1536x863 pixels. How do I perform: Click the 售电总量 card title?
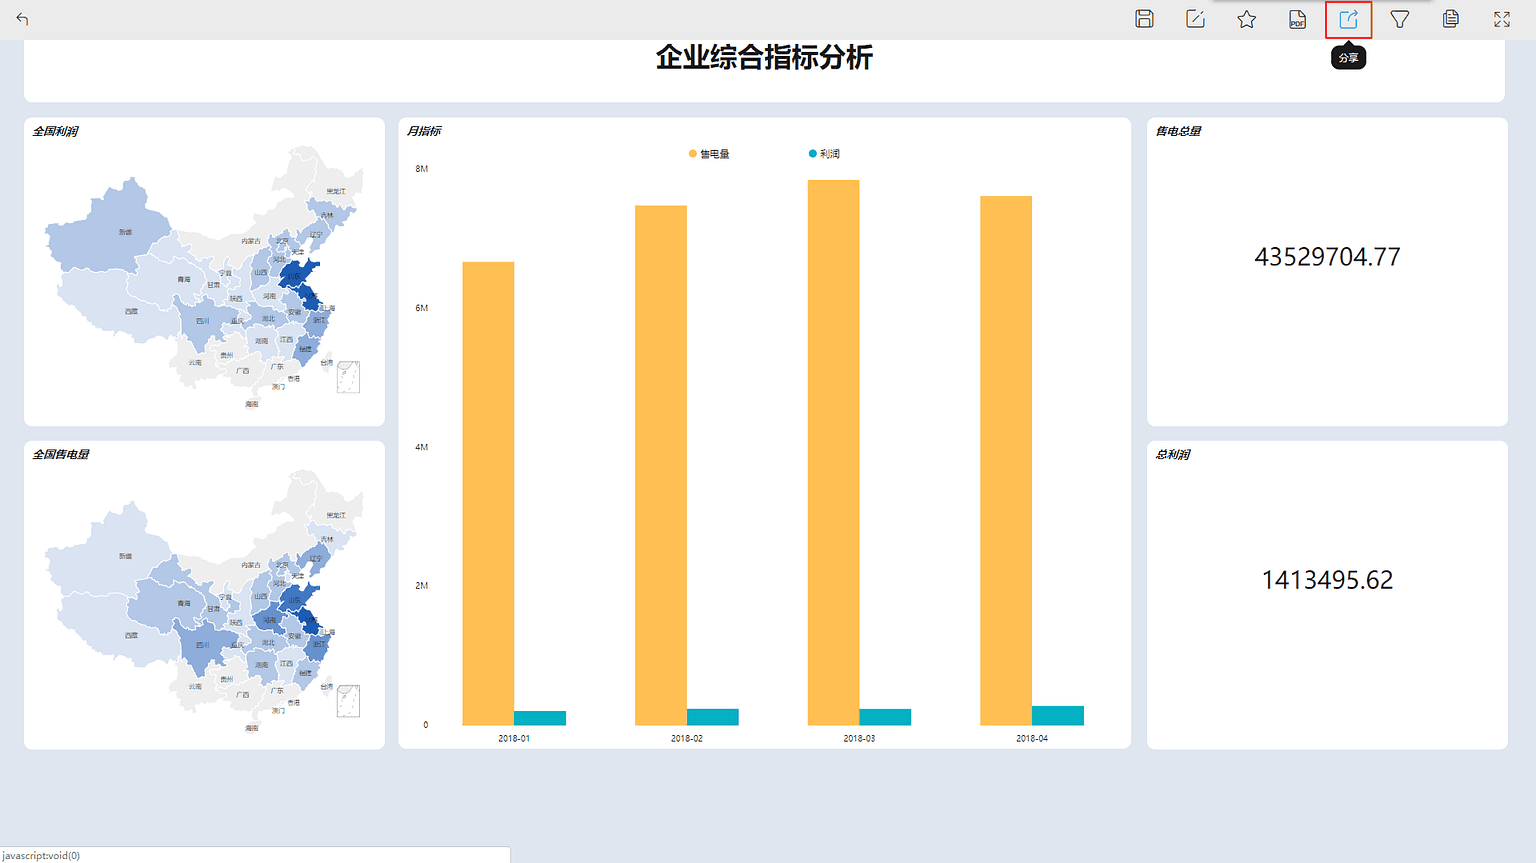(1178, 131)
